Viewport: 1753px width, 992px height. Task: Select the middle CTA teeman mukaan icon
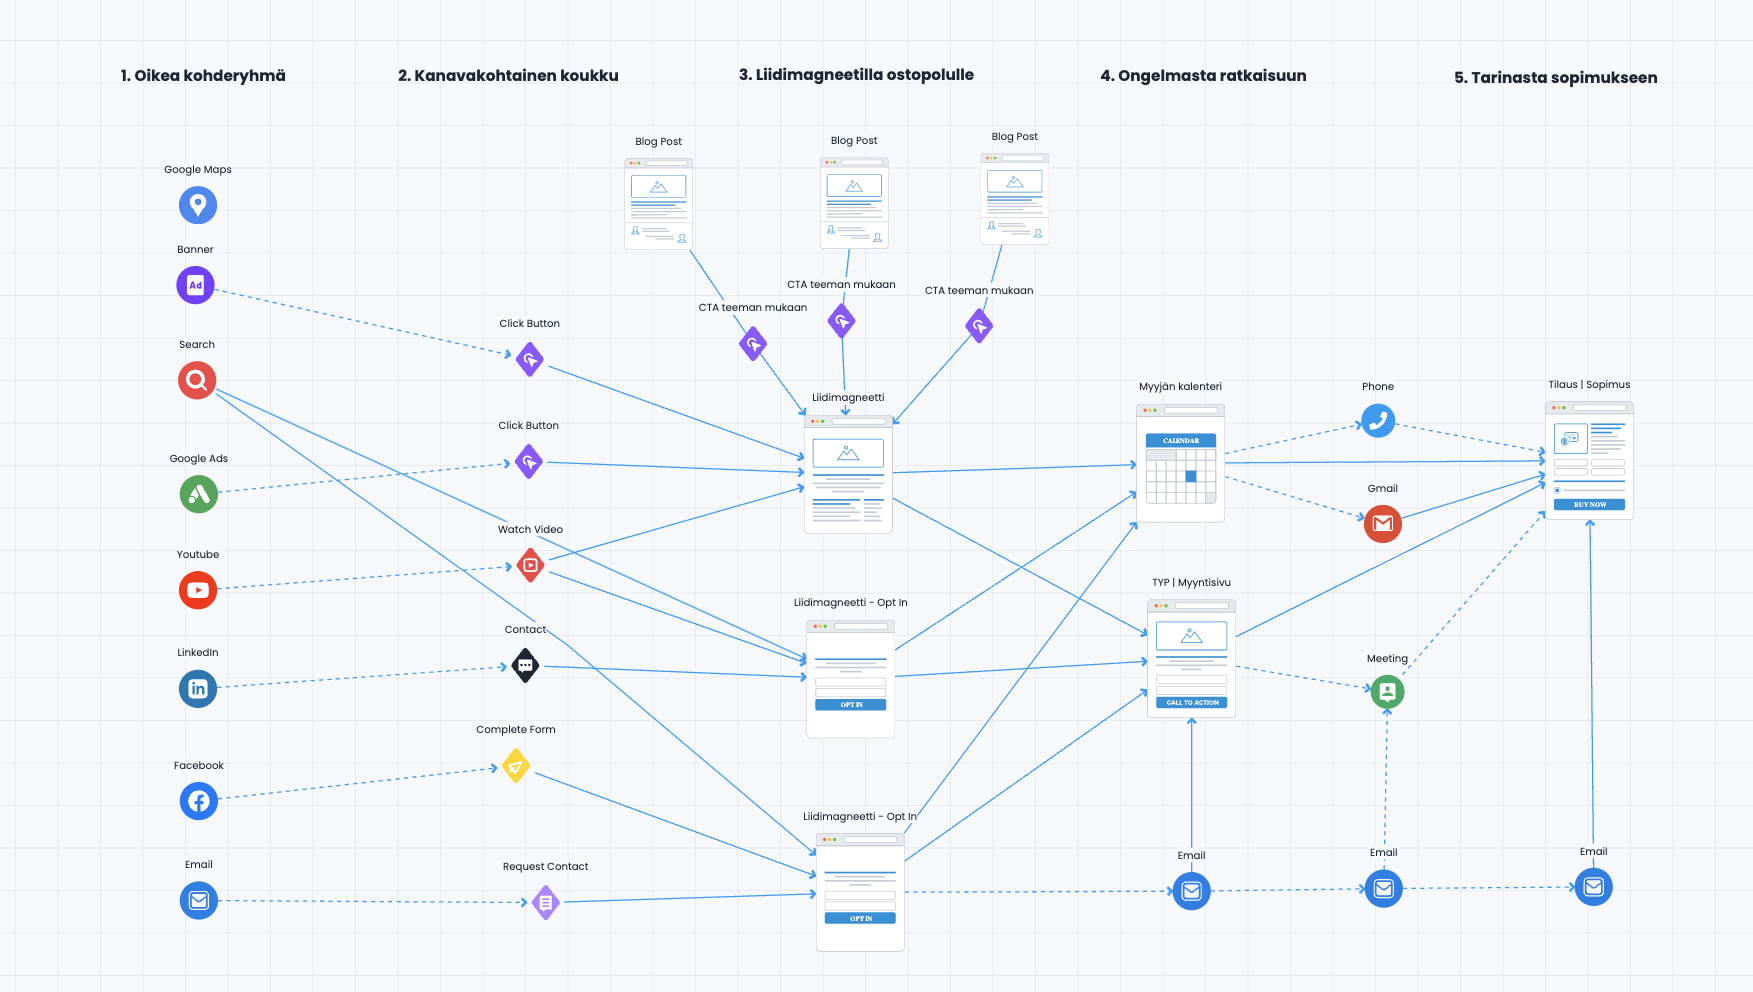click(x=842, y=321)
